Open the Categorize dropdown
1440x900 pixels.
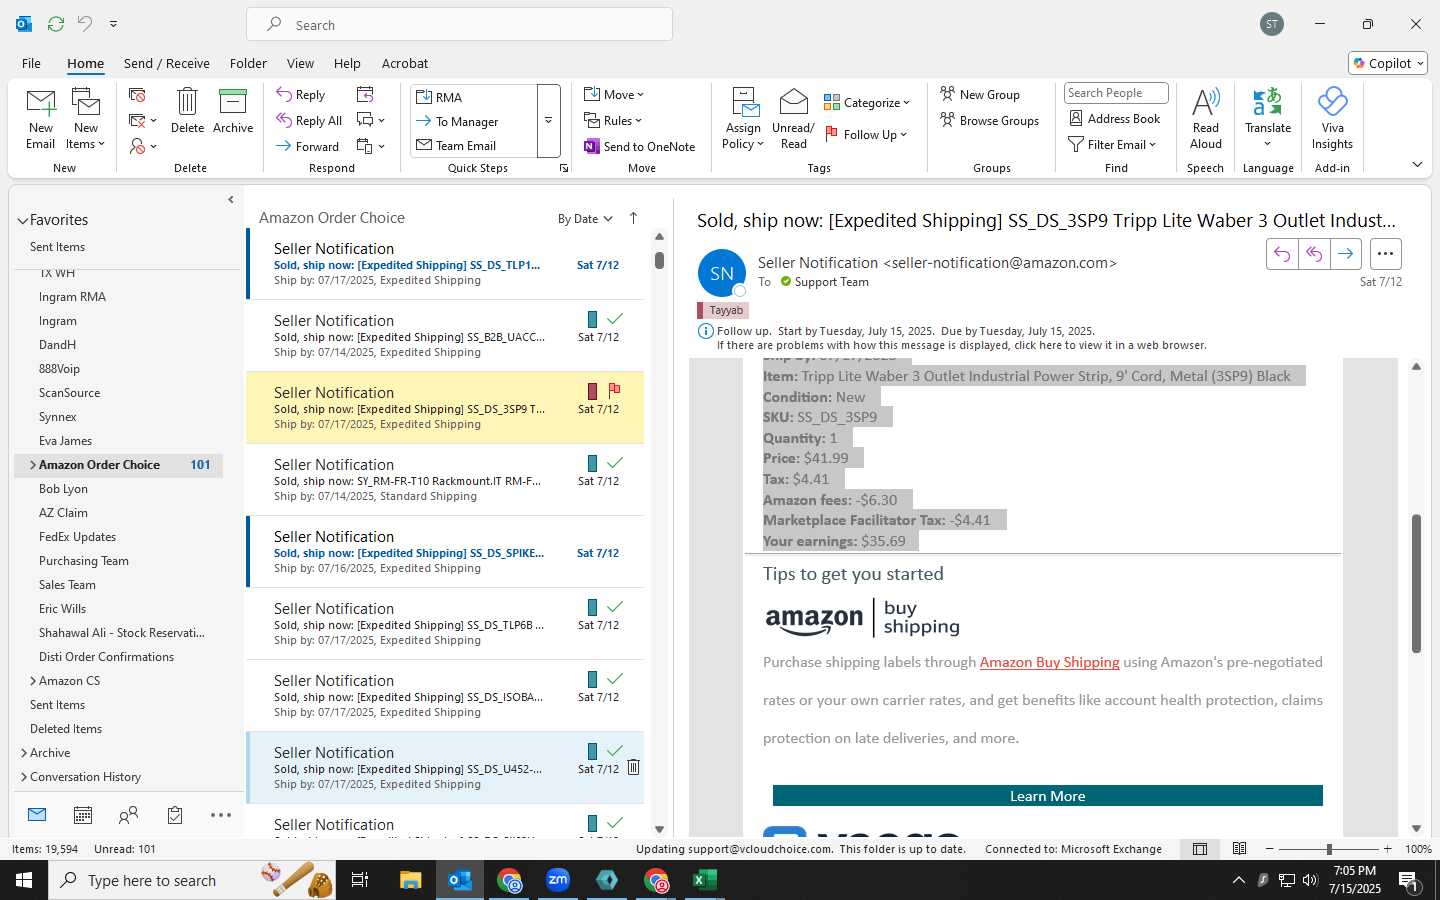[867, 102]
